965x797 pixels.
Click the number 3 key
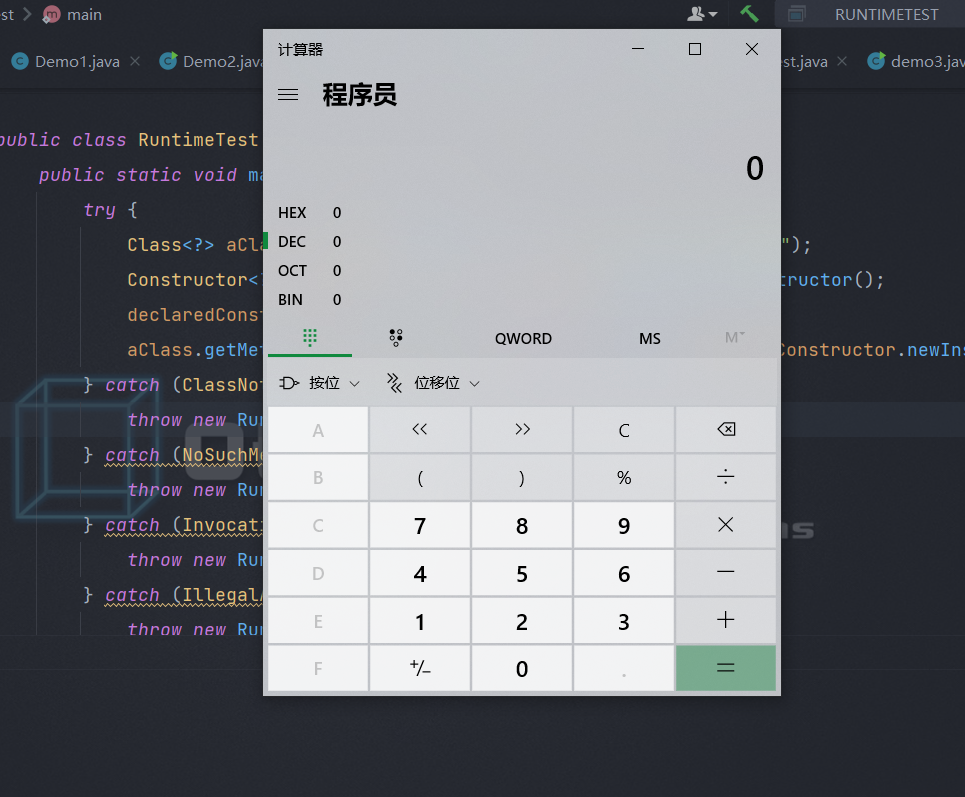(624, 620)
